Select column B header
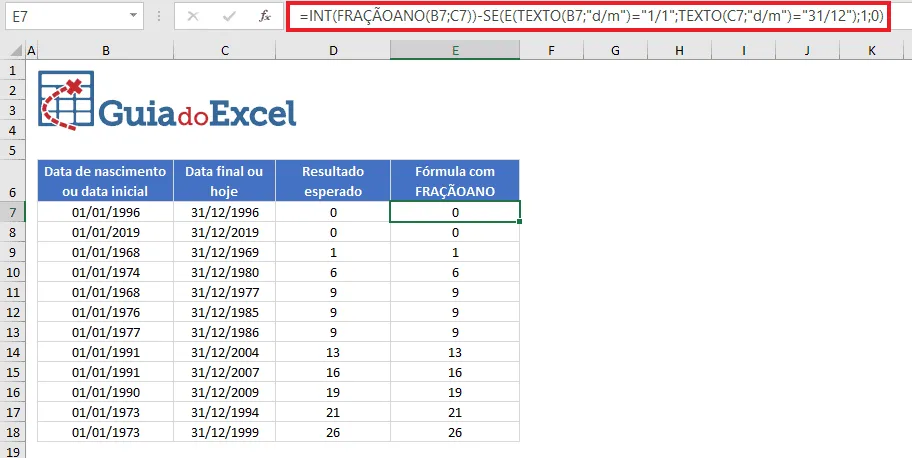 point(106,51)
